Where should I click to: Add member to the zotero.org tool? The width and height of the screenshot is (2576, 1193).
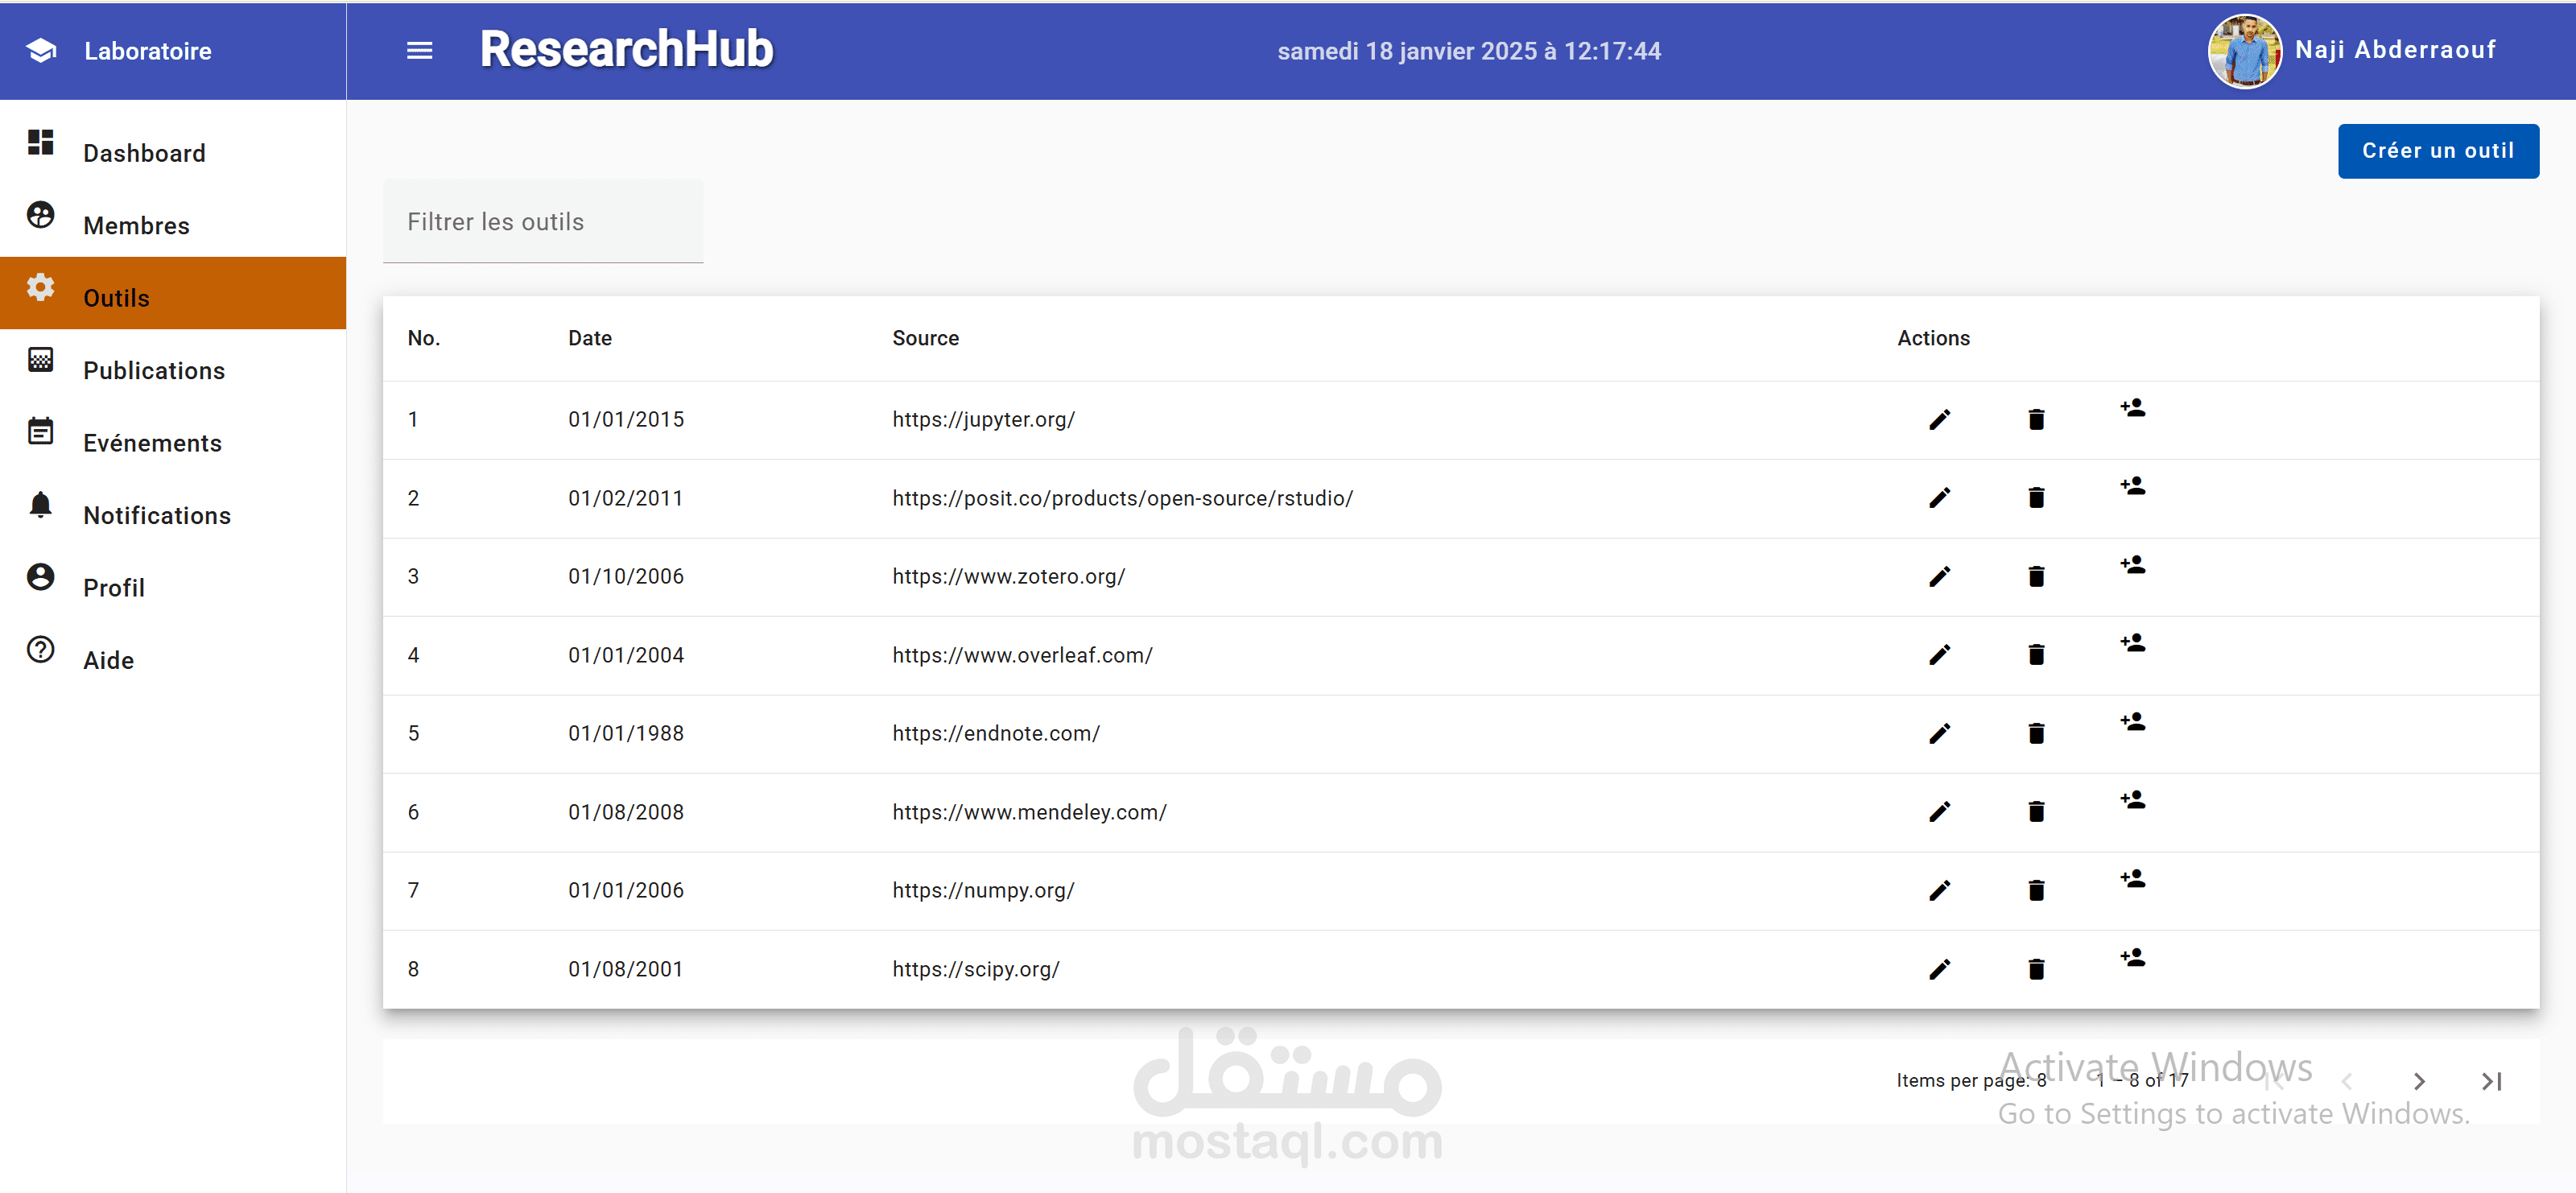click(2132, 565)
